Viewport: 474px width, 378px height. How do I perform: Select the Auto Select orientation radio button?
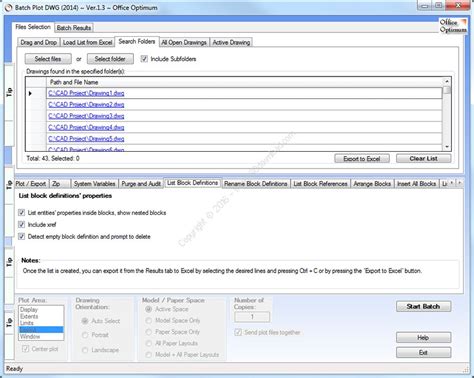pos(85,321)
